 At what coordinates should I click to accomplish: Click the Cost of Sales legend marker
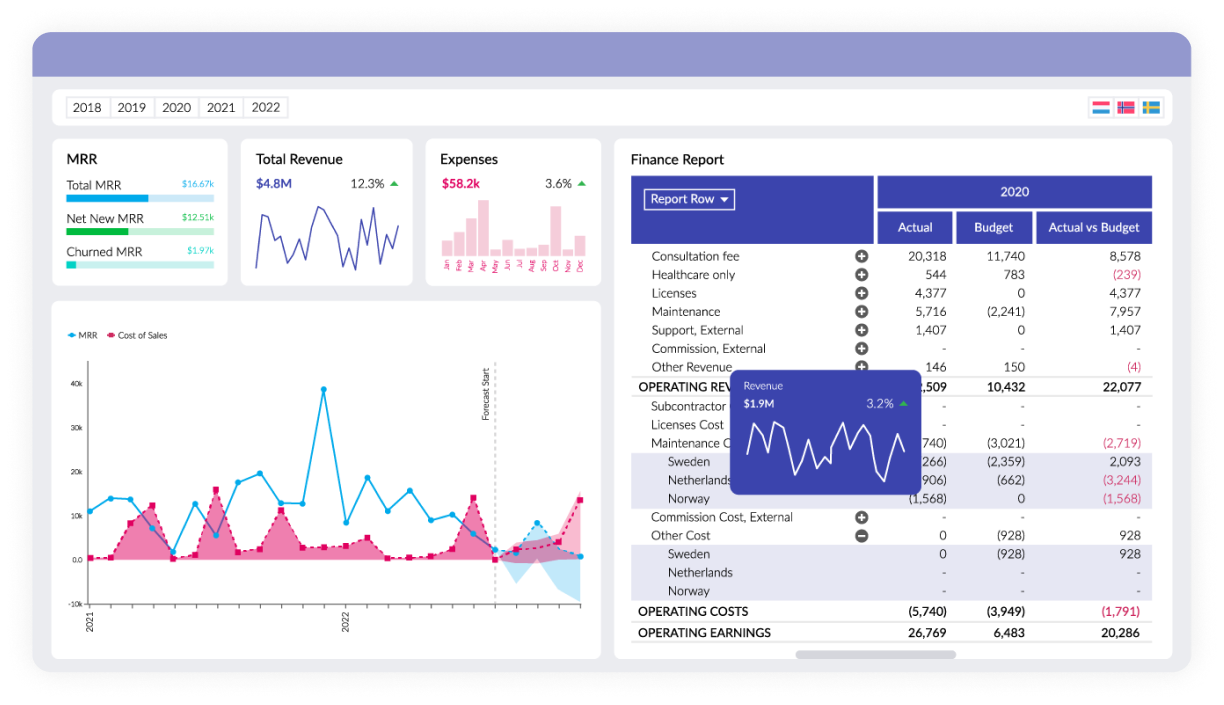click(111, 336)
